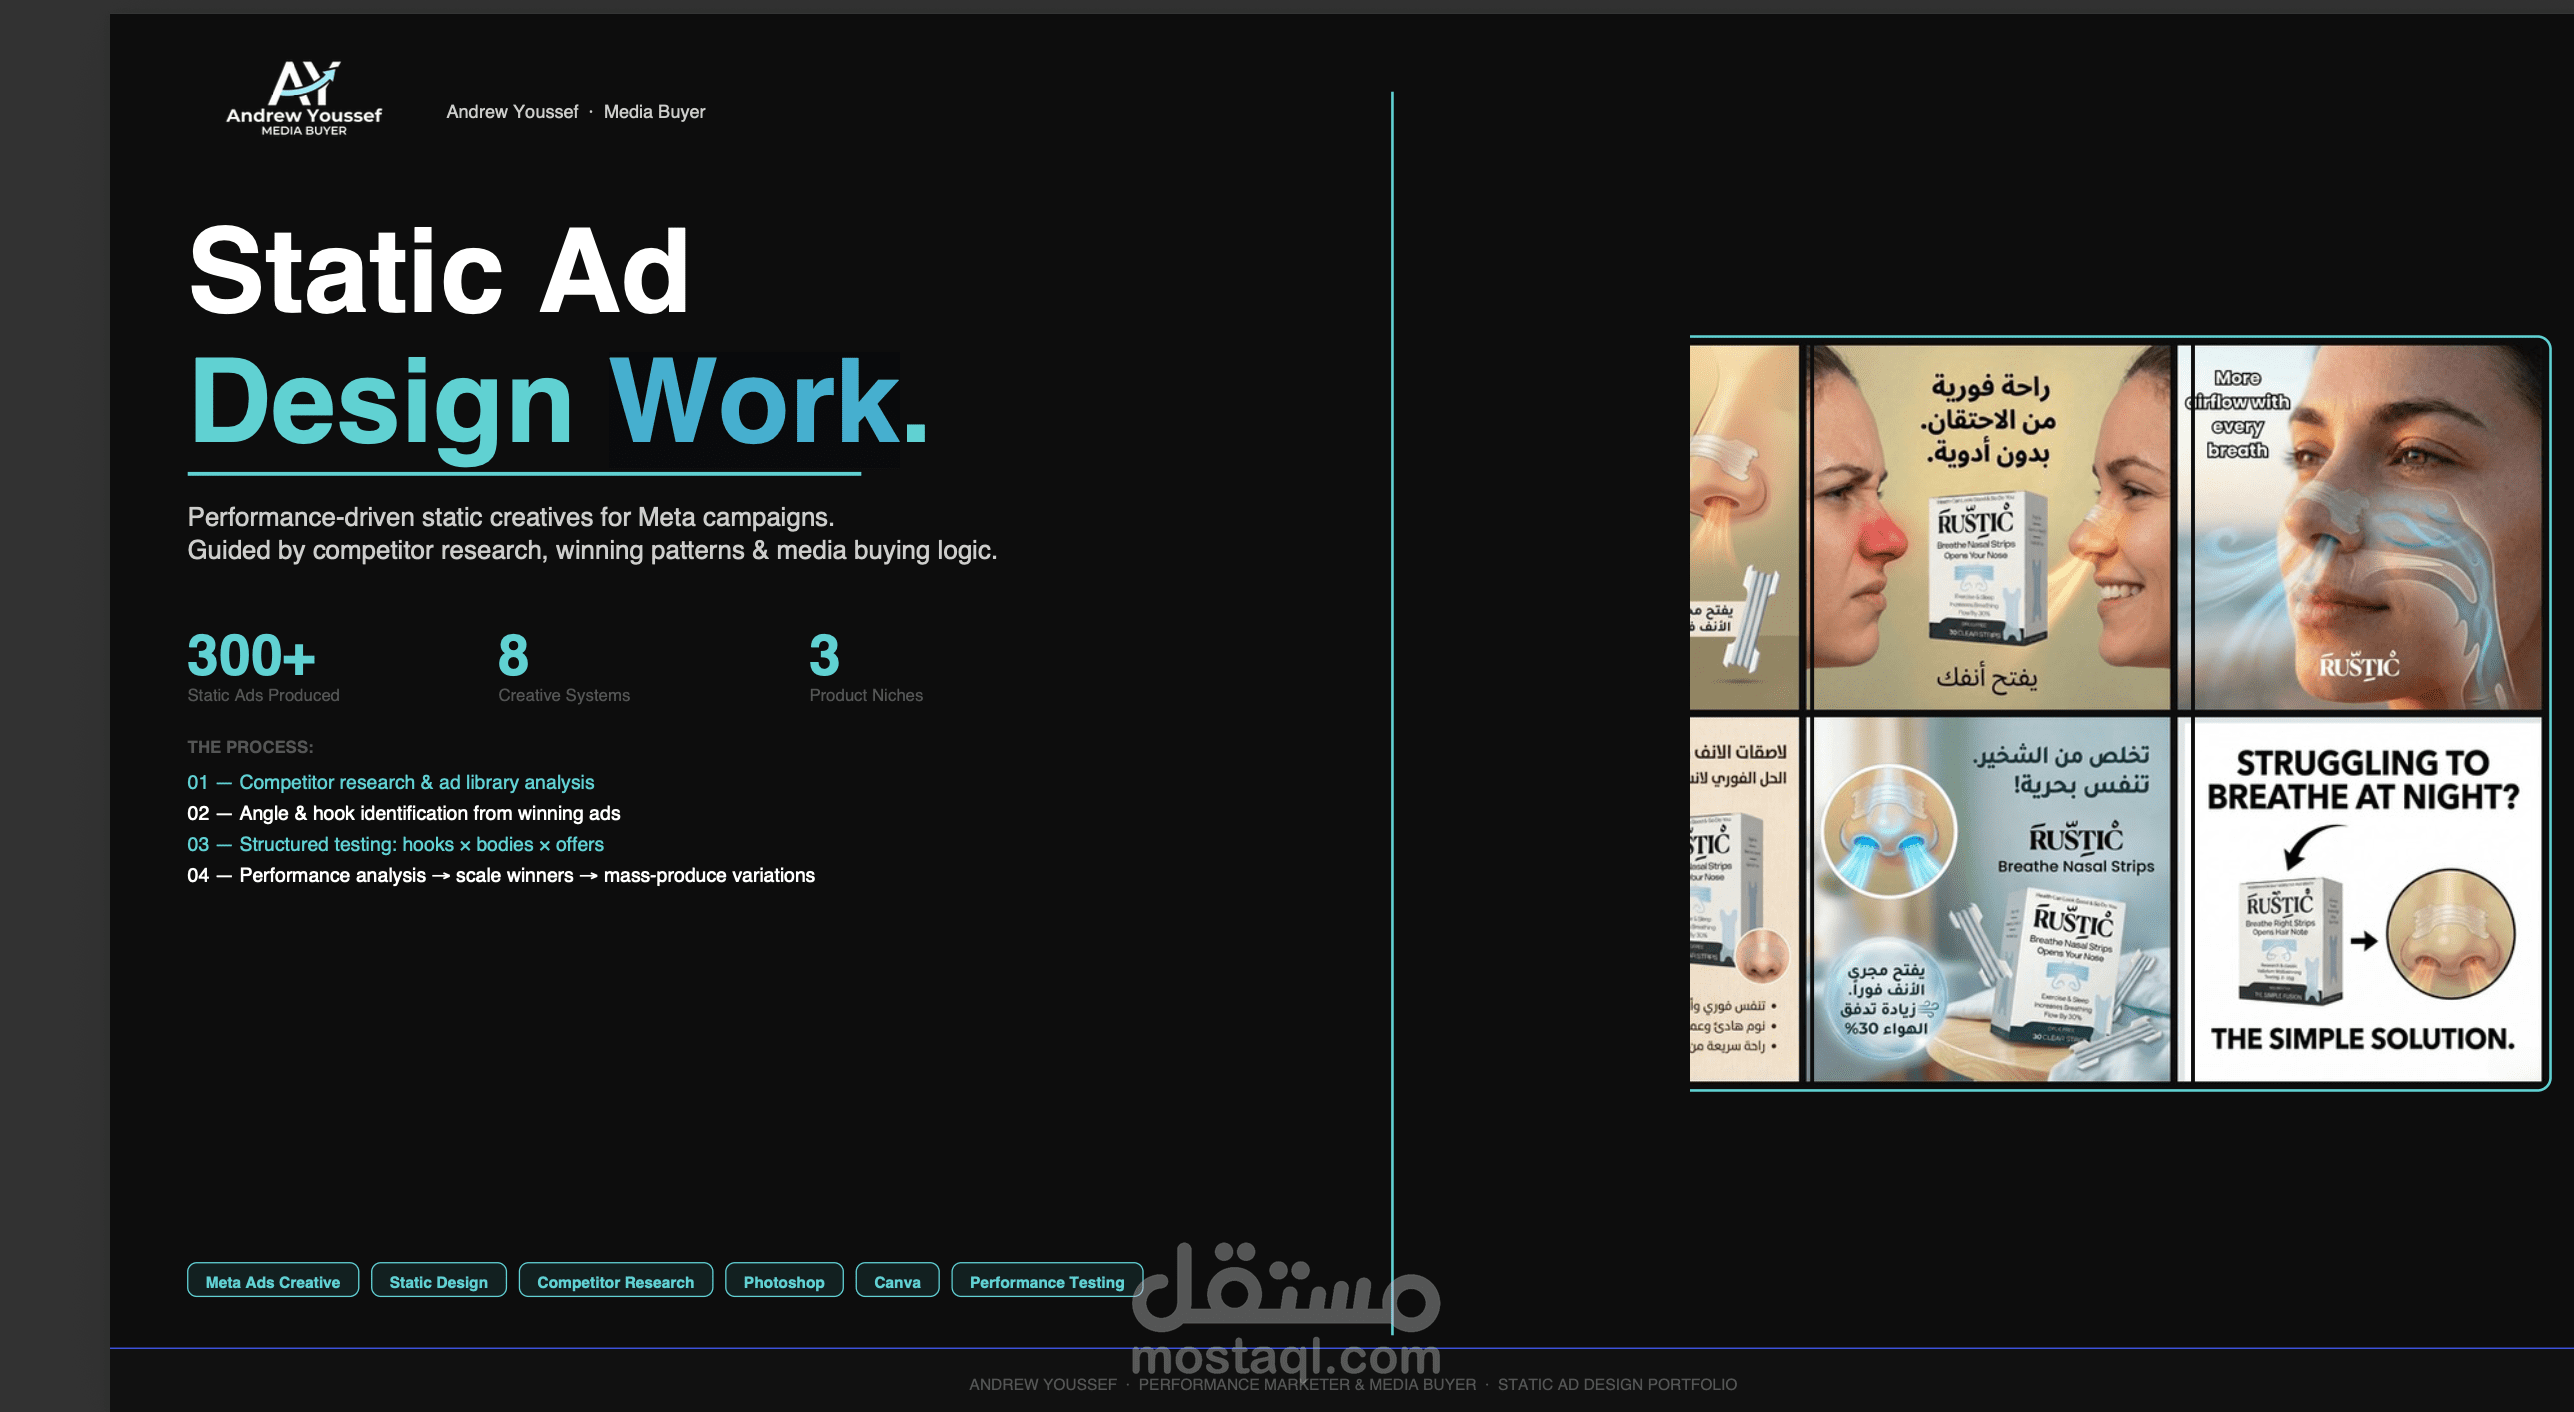Image resolution: width=2574 pixels, height=1412 pixels.
Task: Click 'Guided by competitor research' description line
Action: [x=592, y=550]
